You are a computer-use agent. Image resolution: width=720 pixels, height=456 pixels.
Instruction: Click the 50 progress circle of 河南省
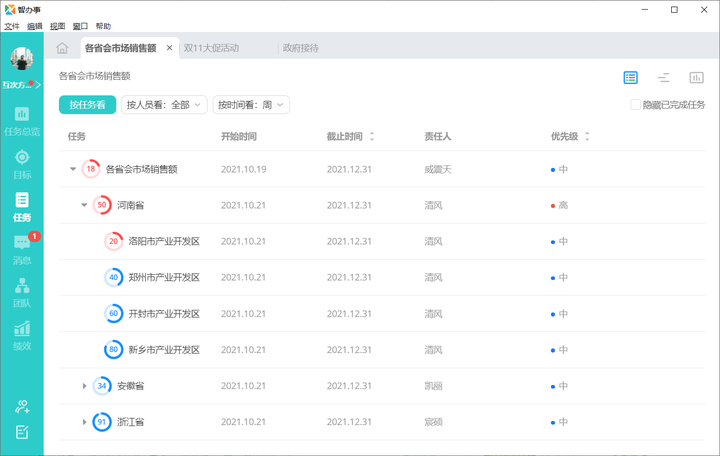pyautogui.click(x=102, y=205)
